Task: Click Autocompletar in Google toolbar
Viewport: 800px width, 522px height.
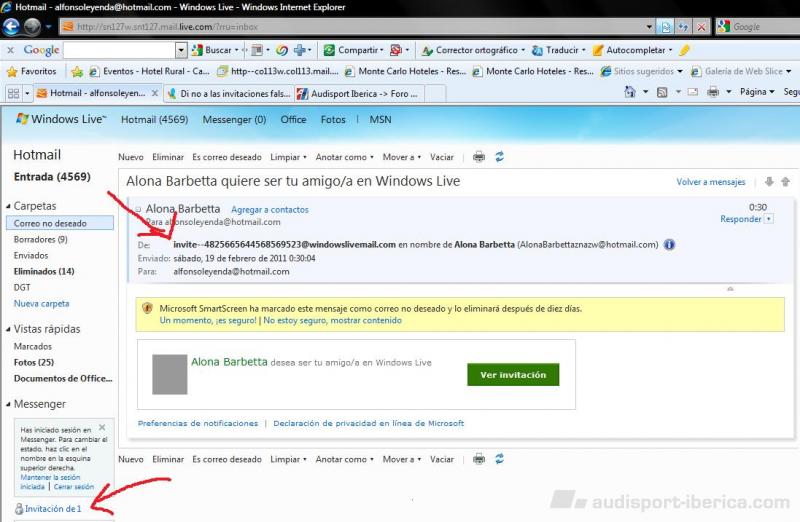Action: point(632,50)
